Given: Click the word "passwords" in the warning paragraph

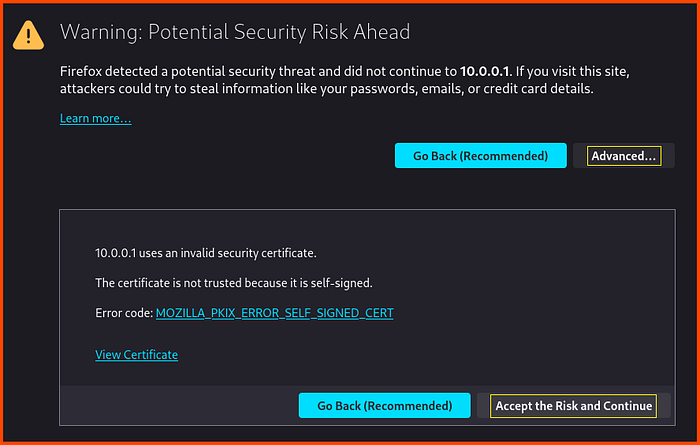Looking at the screenshot, I should coord(378,89).
